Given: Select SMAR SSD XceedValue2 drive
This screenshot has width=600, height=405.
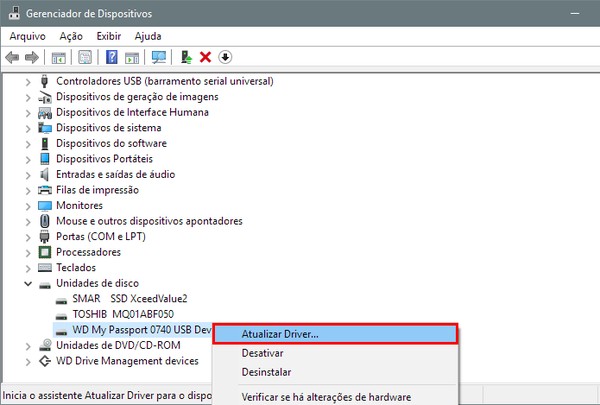Looking at the screenshot, I should tap(130, 299).
